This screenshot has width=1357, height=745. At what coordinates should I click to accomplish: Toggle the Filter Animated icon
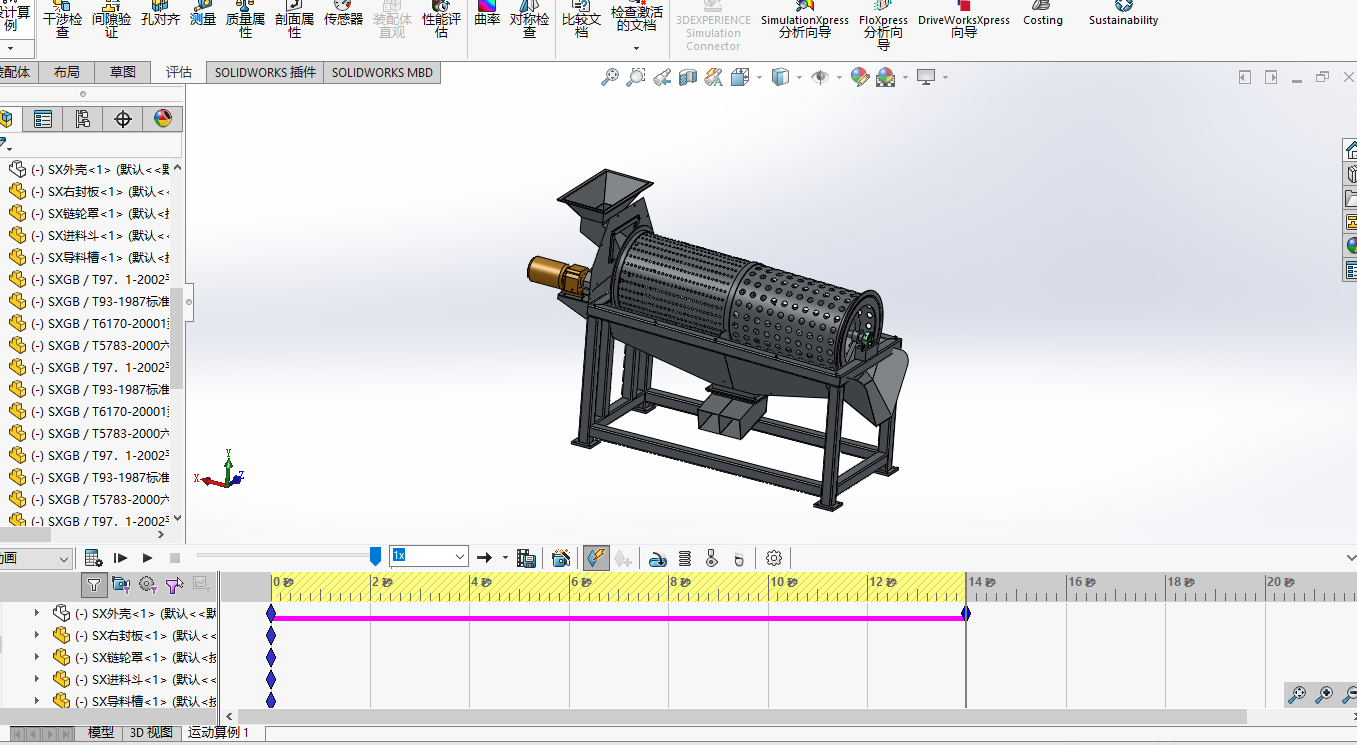[x=121, y=584]
